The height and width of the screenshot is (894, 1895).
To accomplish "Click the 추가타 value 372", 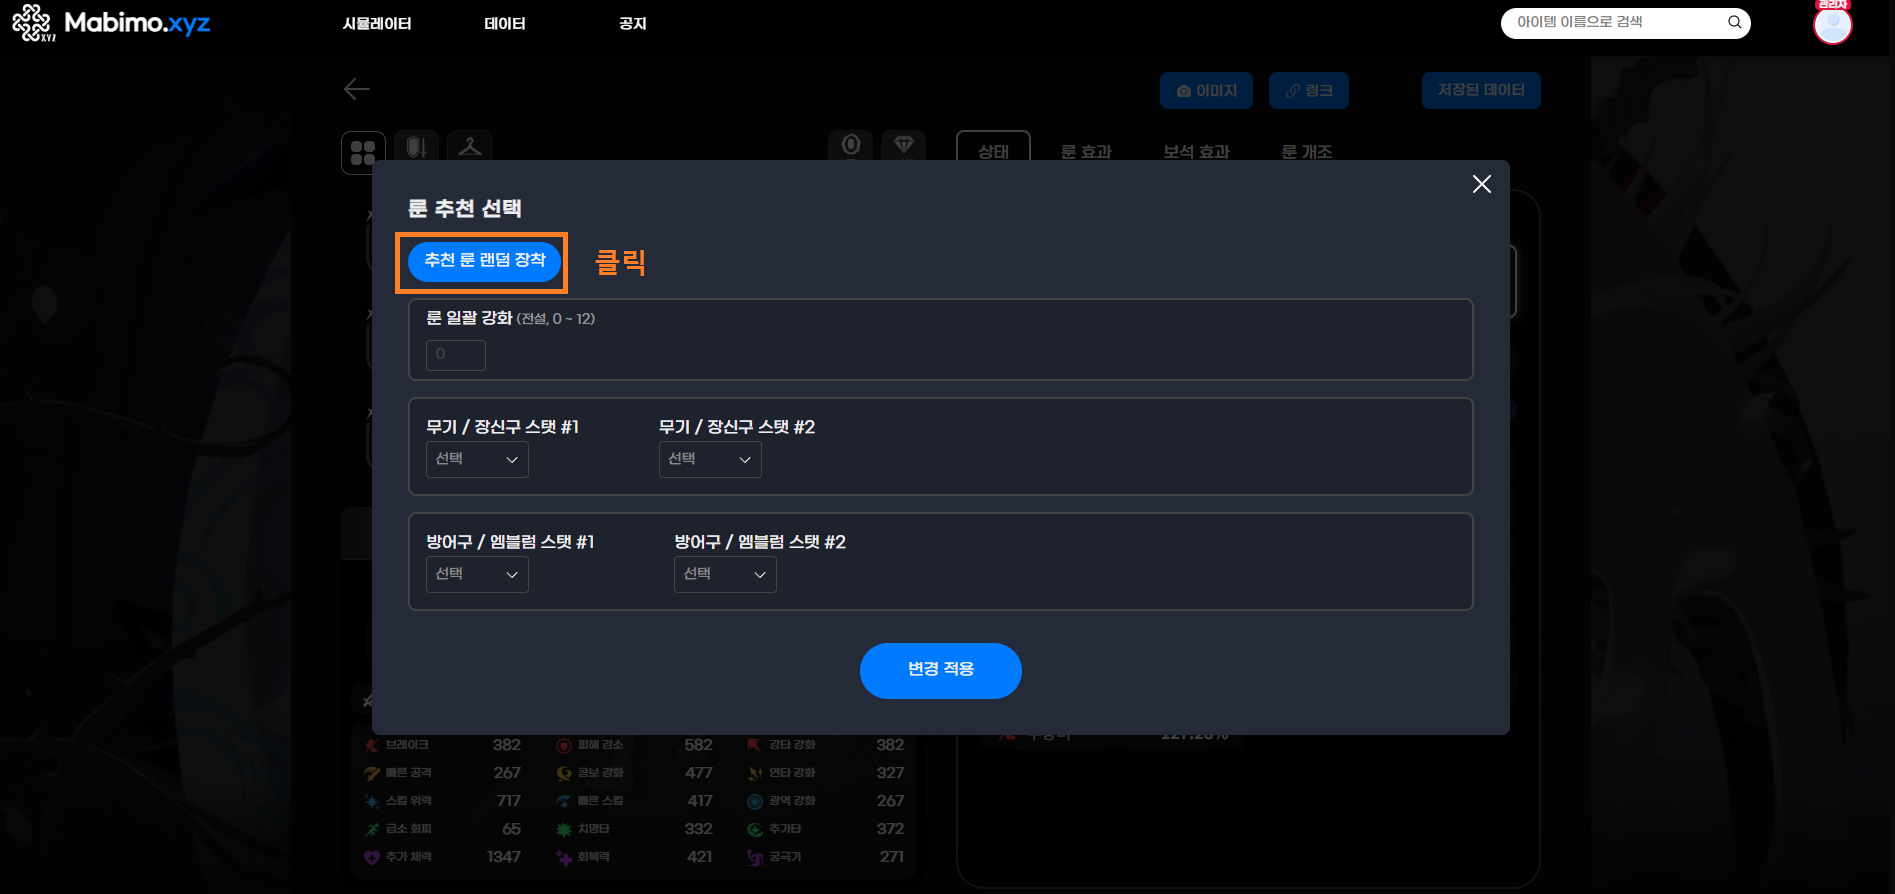I will click(x=890, y=829).
